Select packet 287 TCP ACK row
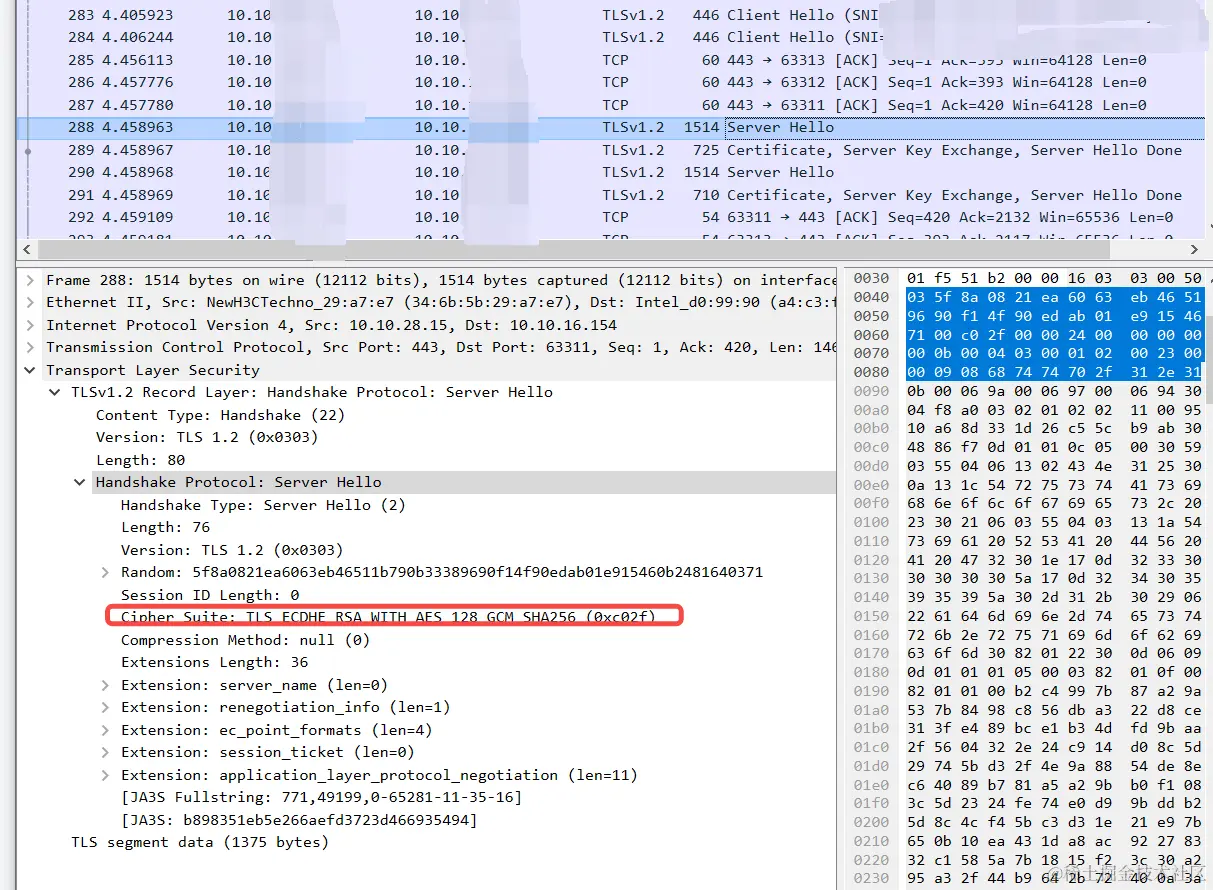Image resolution: width=1213 pixels, height=890 pixels. point(610,105)
